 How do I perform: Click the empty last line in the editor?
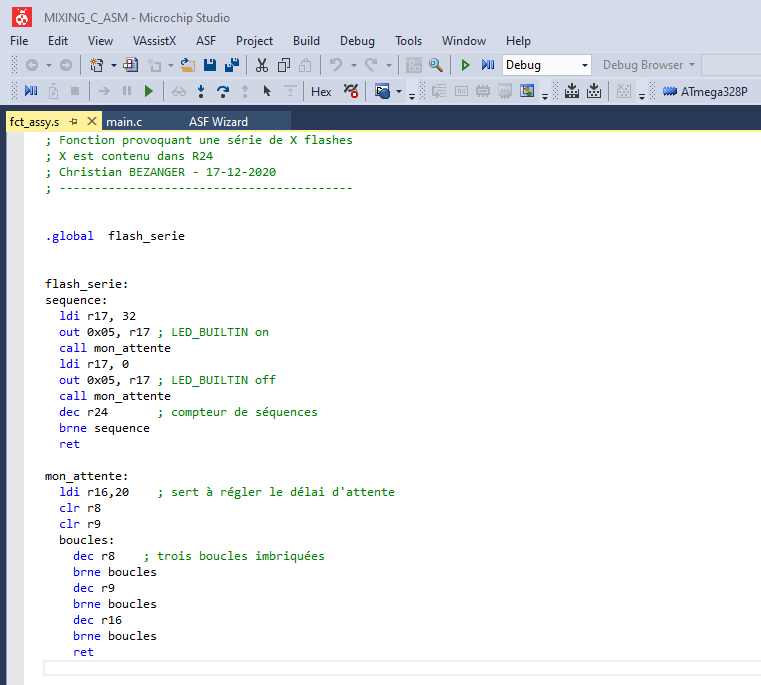tap(402, 668)
